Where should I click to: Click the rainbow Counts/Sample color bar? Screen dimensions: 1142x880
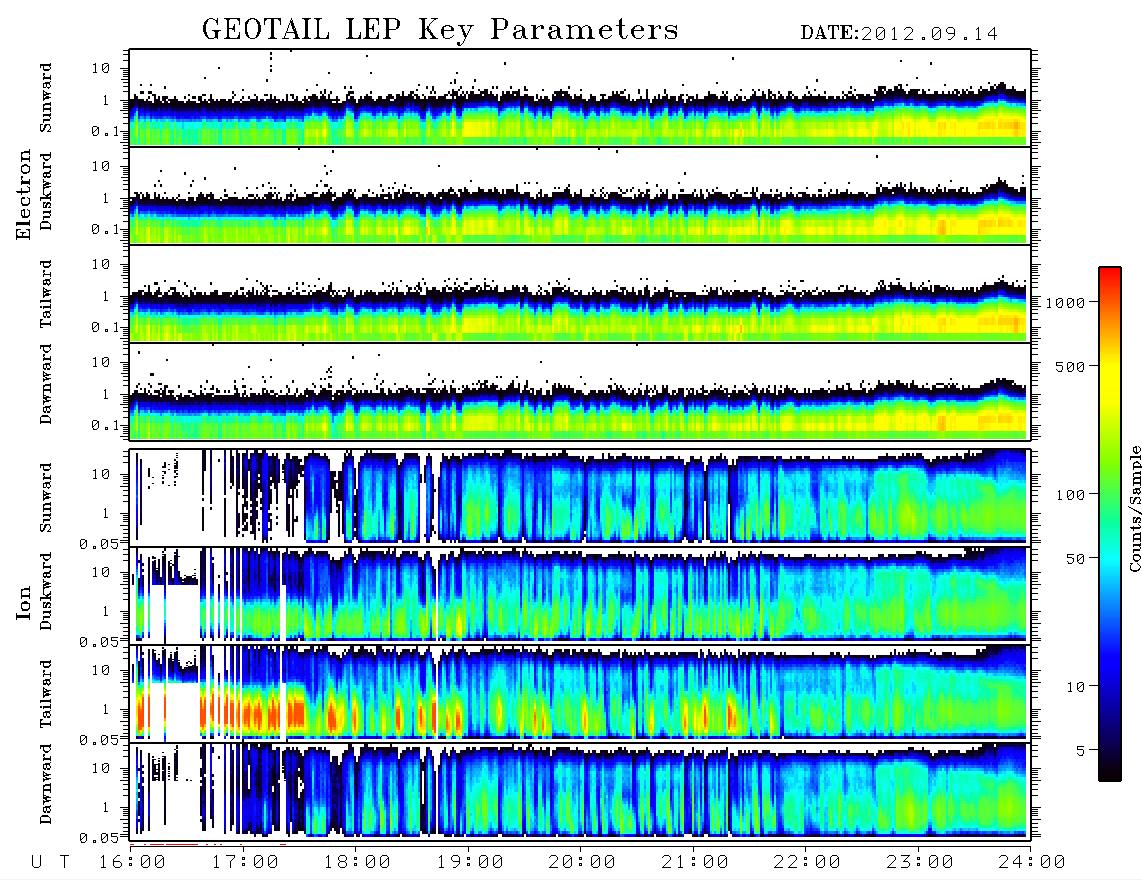coord(1110,524)
